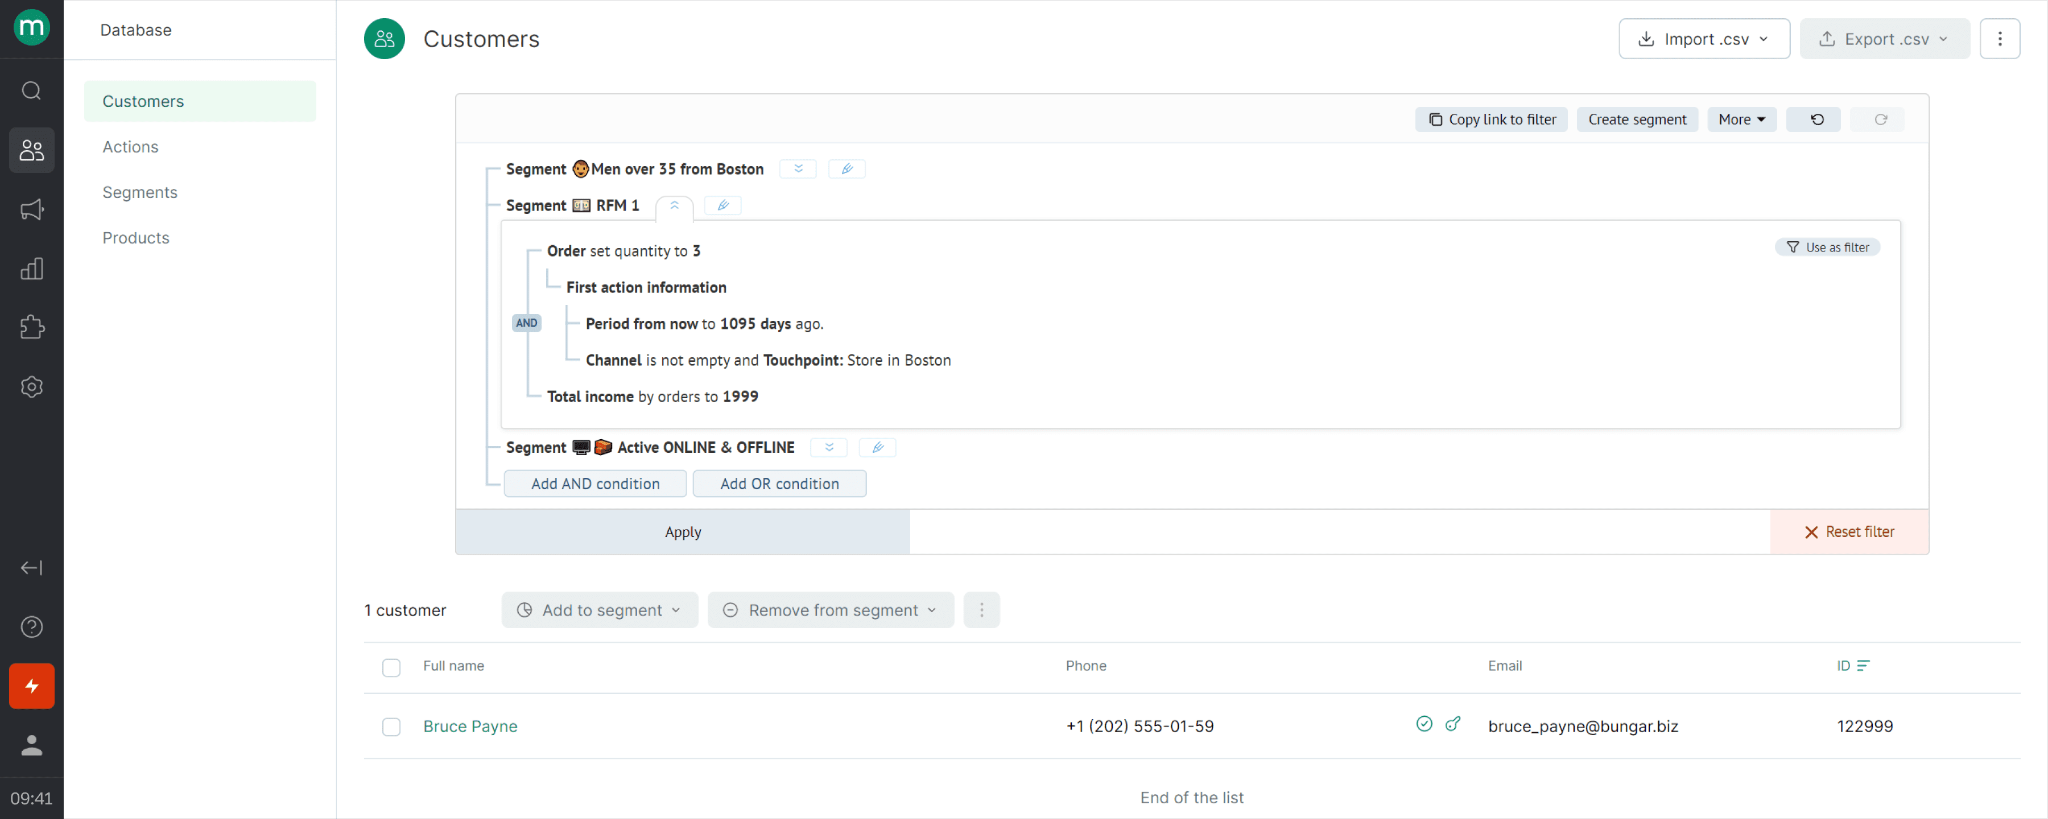Click the email bruce_payne@bungar.biz

[1583, 726]
